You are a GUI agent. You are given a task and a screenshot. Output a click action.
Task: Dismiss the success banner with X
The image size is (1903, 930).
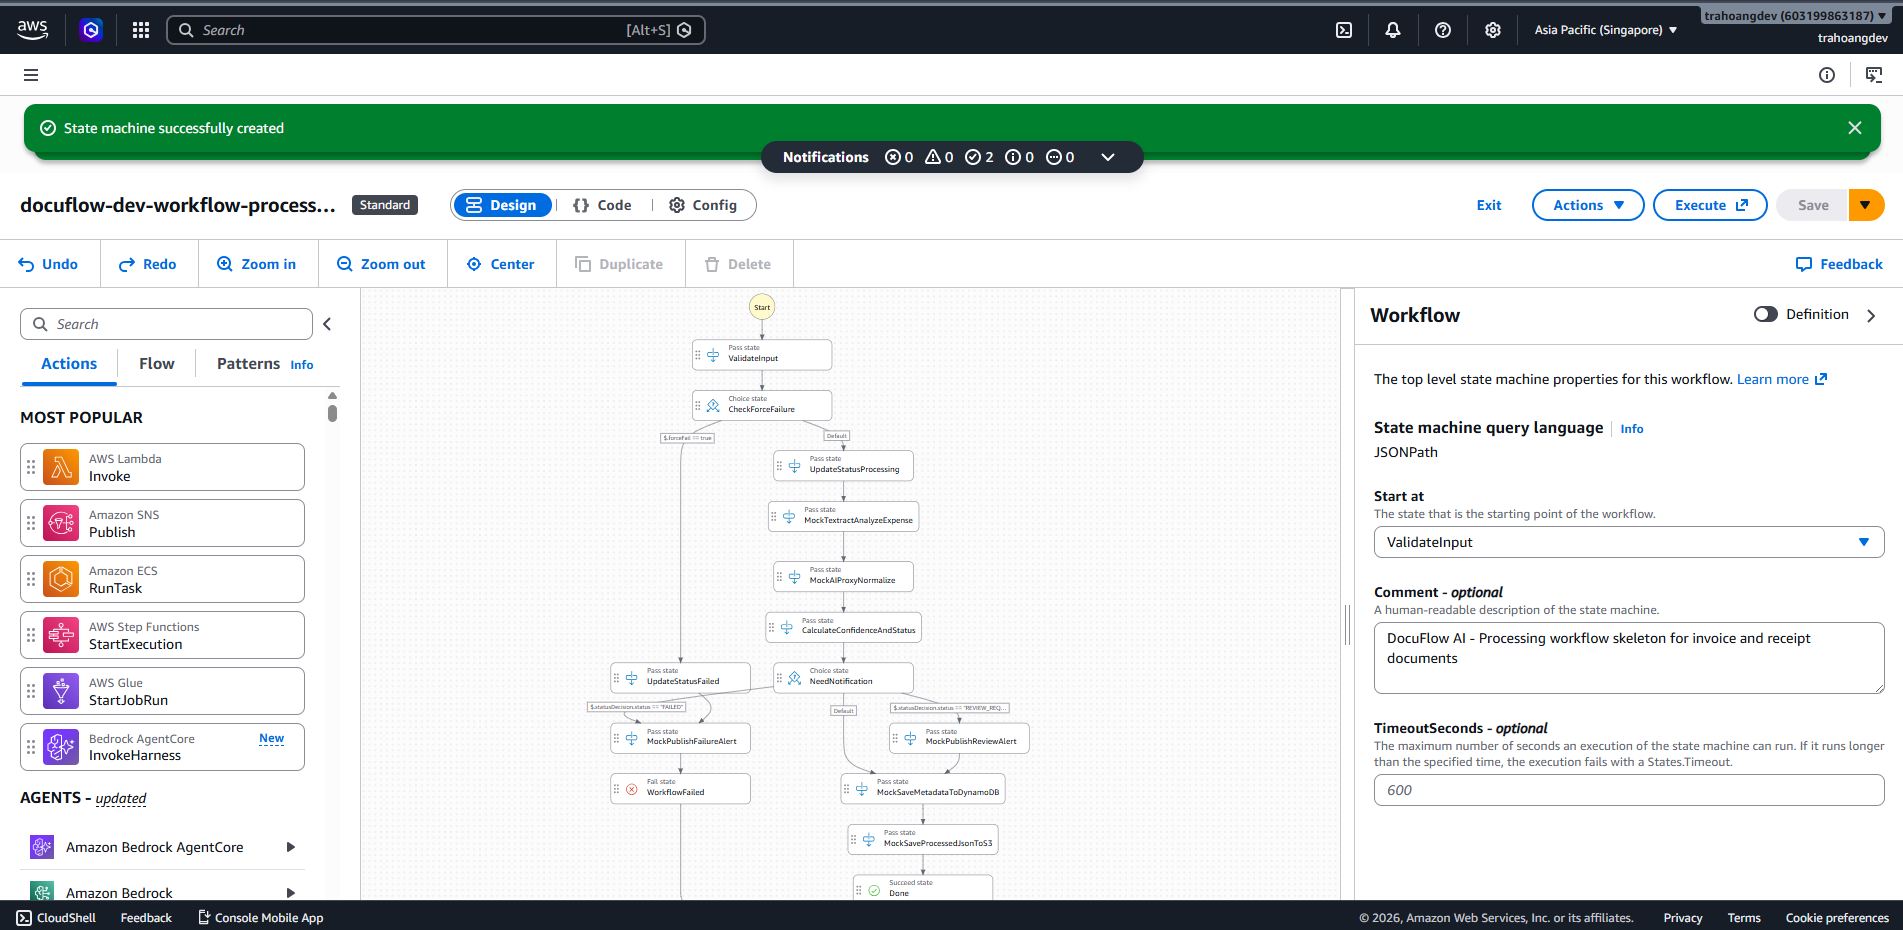1855,128
